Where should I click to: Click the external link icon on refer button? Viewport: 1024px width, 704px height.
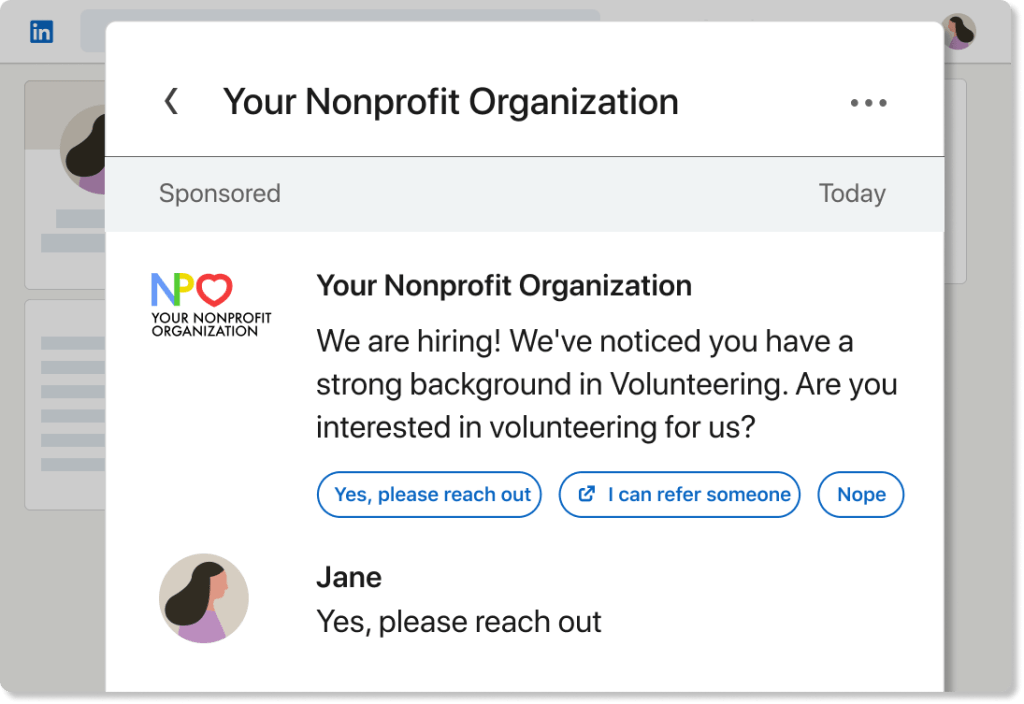[588, 494]
